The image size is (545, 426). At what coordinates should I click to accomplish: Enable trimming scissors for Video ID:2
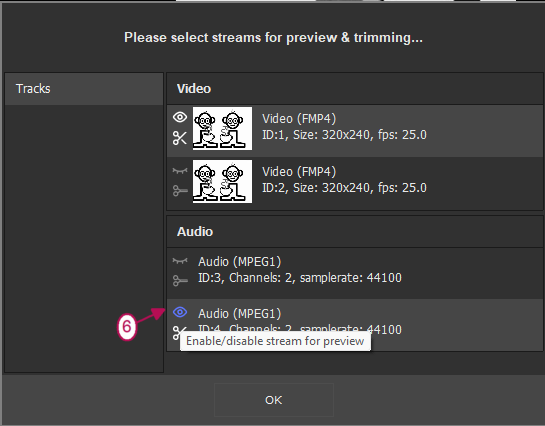(x=180, y=191)
